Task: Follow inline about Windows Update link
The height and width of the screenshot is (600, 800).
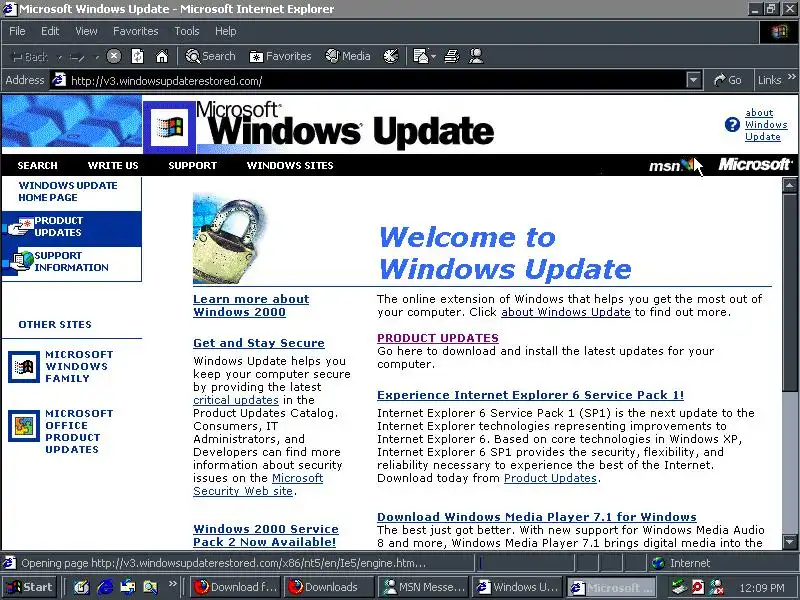Action: (566, 312)
